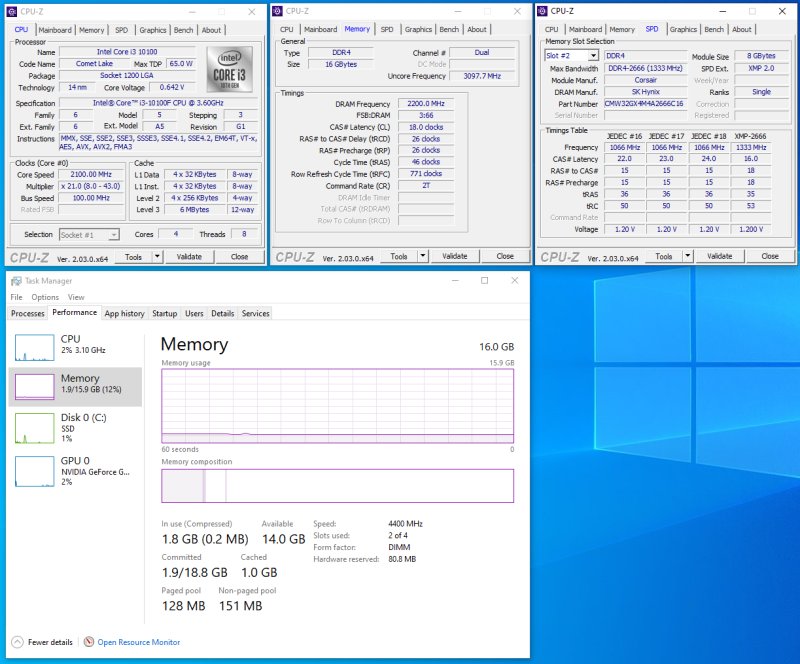Click the Task Manager title bar icon

tap(17, 280)
